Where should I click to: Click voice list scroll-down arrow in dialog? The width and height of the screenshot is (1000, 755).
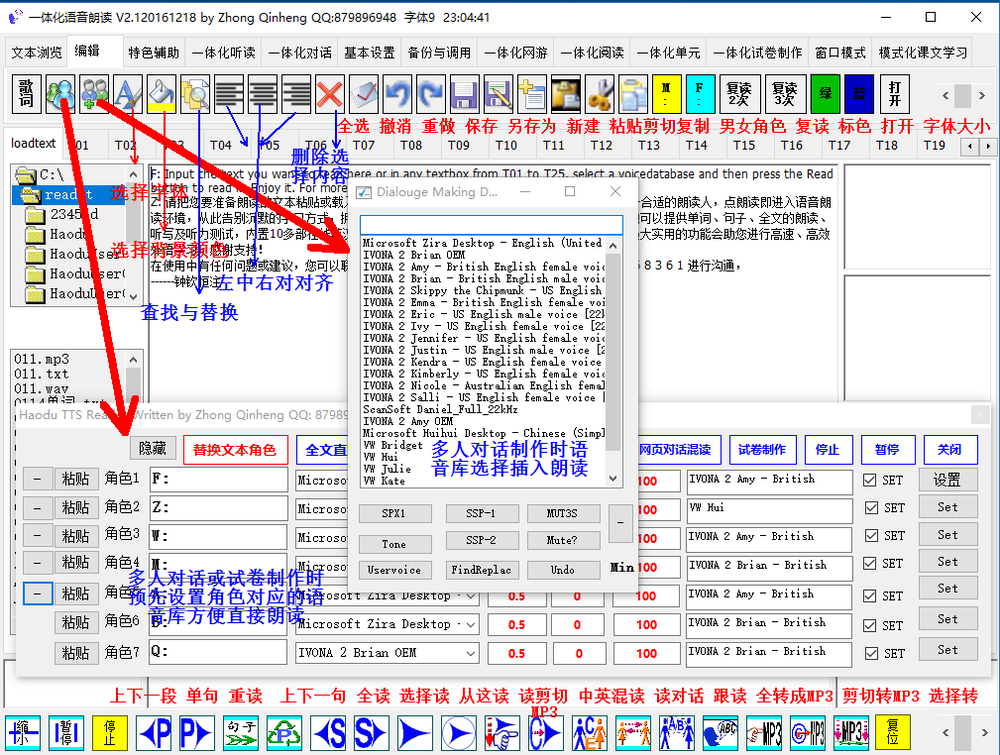tap(613, 478)
